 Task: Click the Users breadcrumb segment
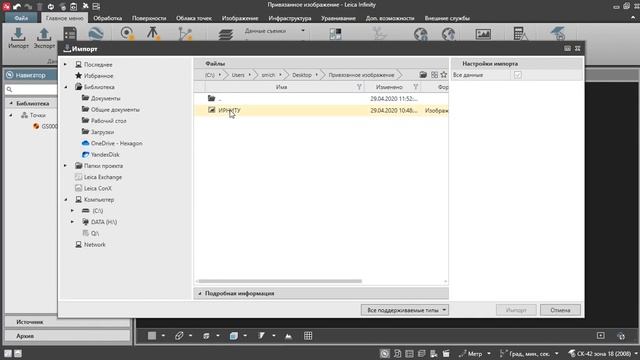click(238, 75)
